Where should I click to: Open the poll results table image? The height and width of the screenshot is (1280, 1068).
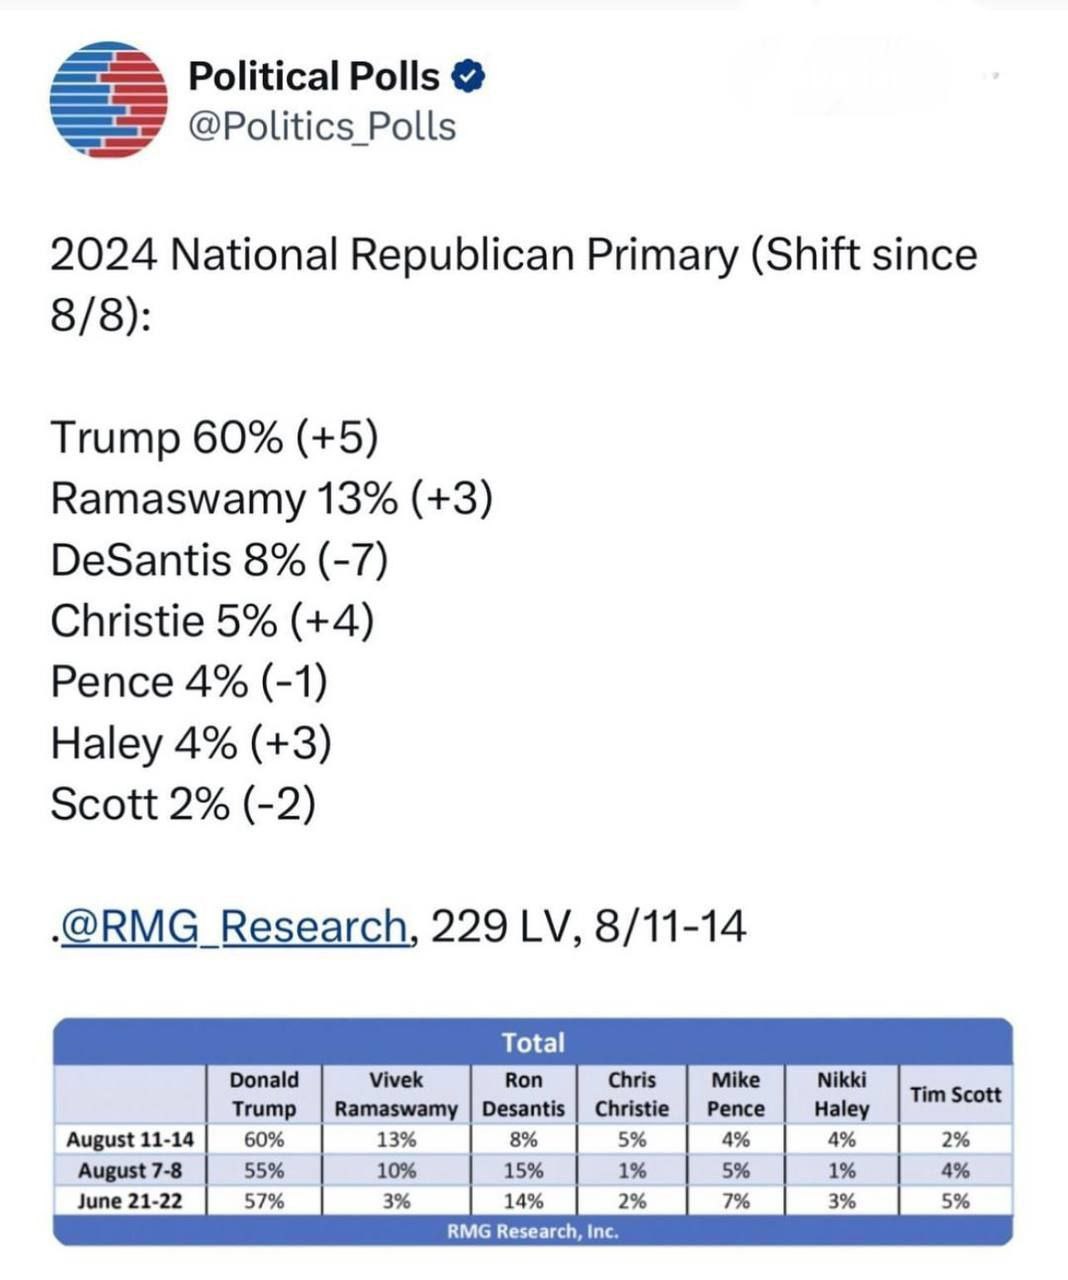[x=533, y=1130]
